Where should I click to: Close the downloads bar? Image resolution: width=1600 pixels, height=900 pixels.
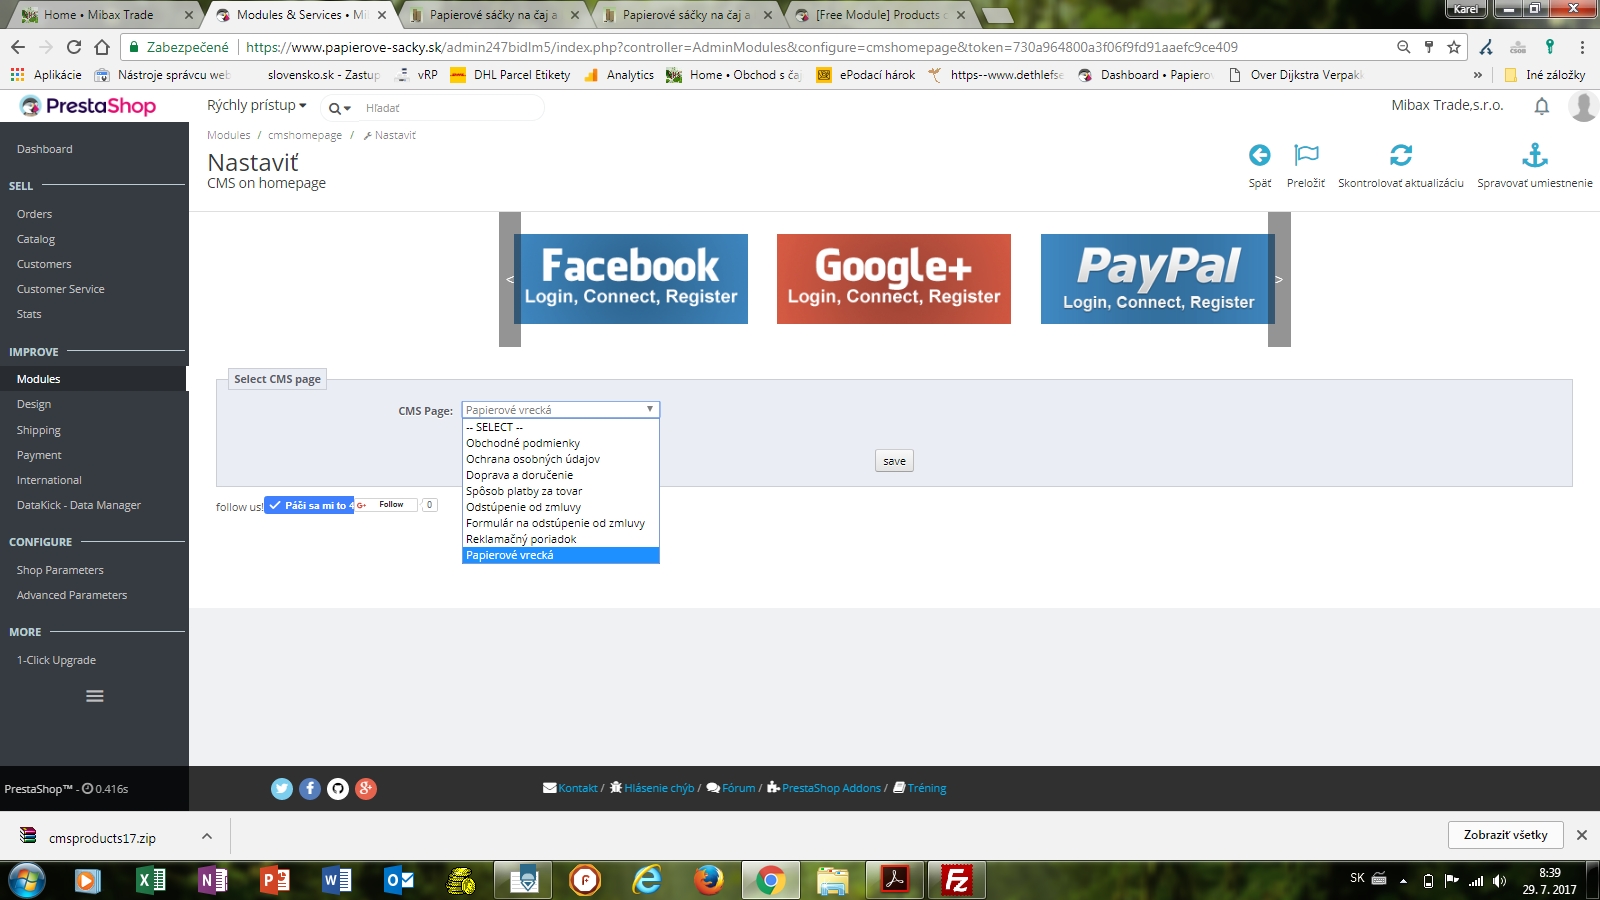pos(1582,835)
